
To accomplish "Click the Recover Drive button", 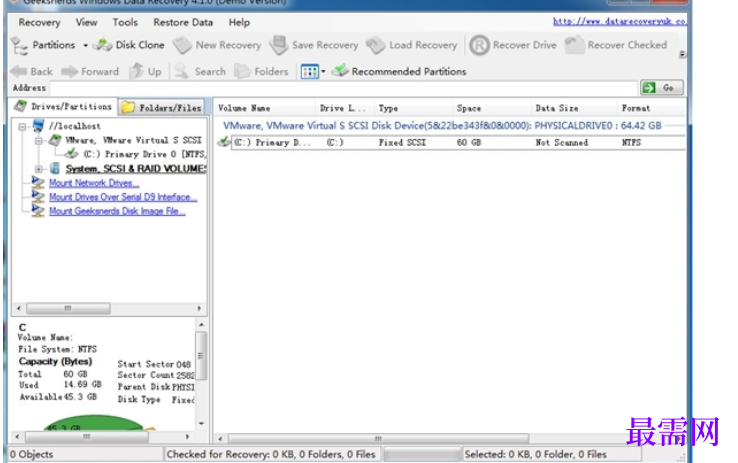I will click(x=513, y=45).
